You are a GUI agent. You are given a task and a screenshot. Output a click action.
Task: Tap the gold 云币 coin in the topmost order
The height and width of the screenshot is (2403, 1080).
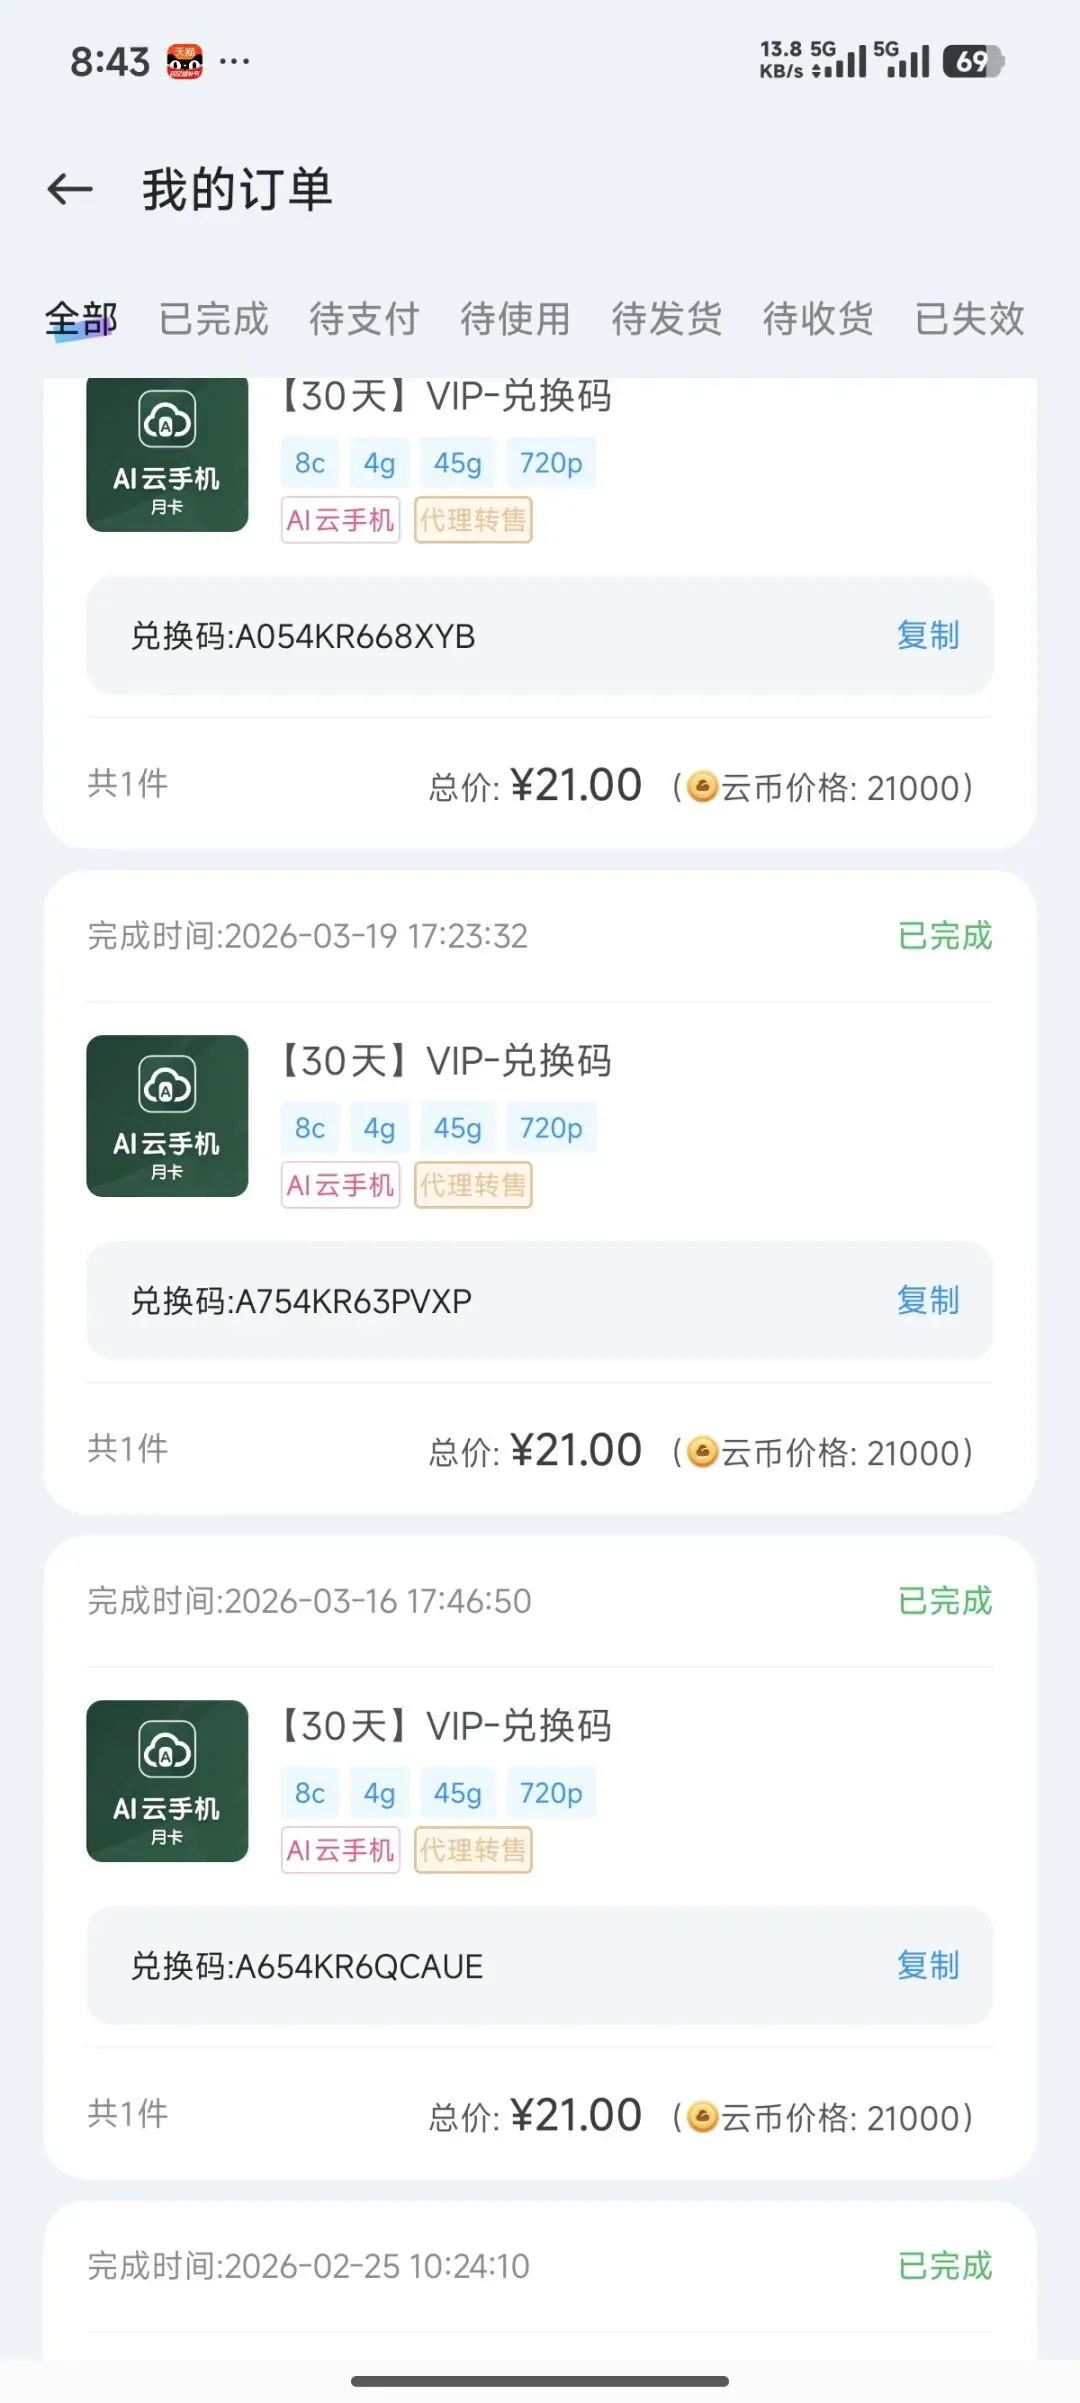(703, 787)
